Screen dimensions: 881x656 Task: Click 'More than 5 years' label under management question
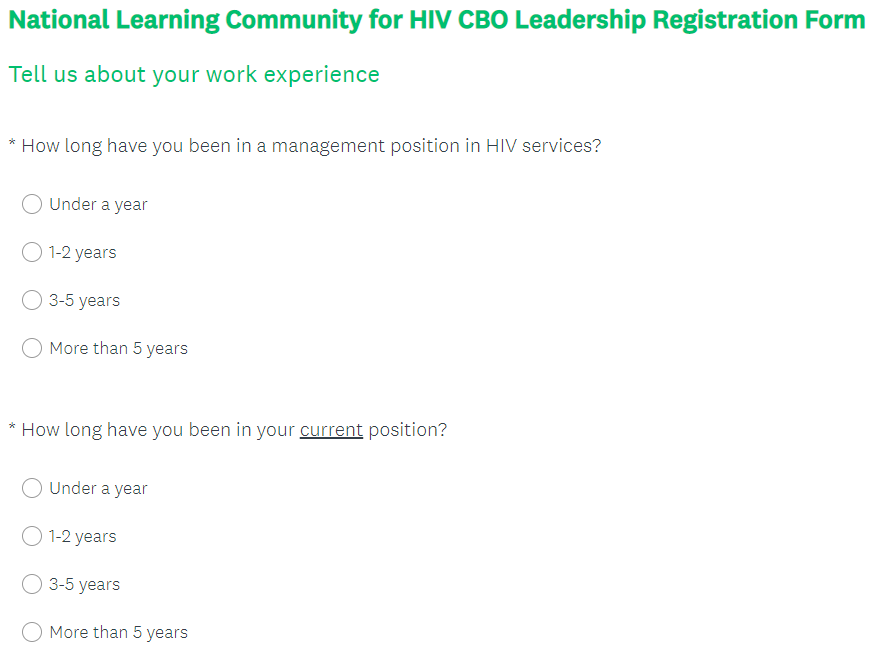[118, 348]
